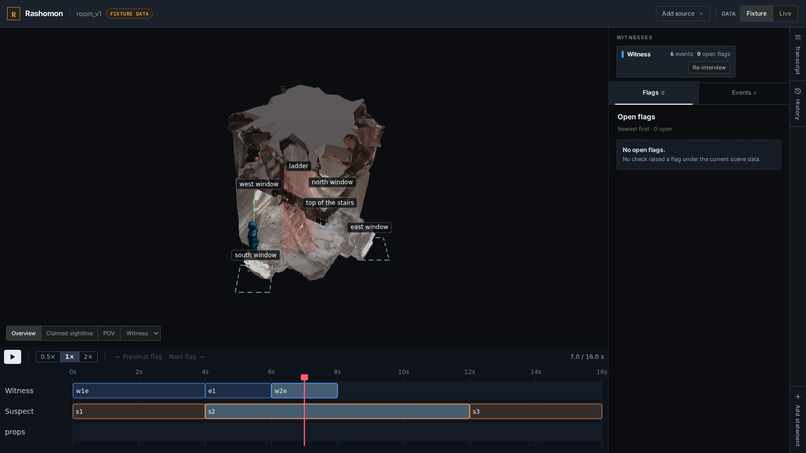Screen dimensions: 806x453
Task: Set playback speed to 0.5×
Action: point(47,356)
